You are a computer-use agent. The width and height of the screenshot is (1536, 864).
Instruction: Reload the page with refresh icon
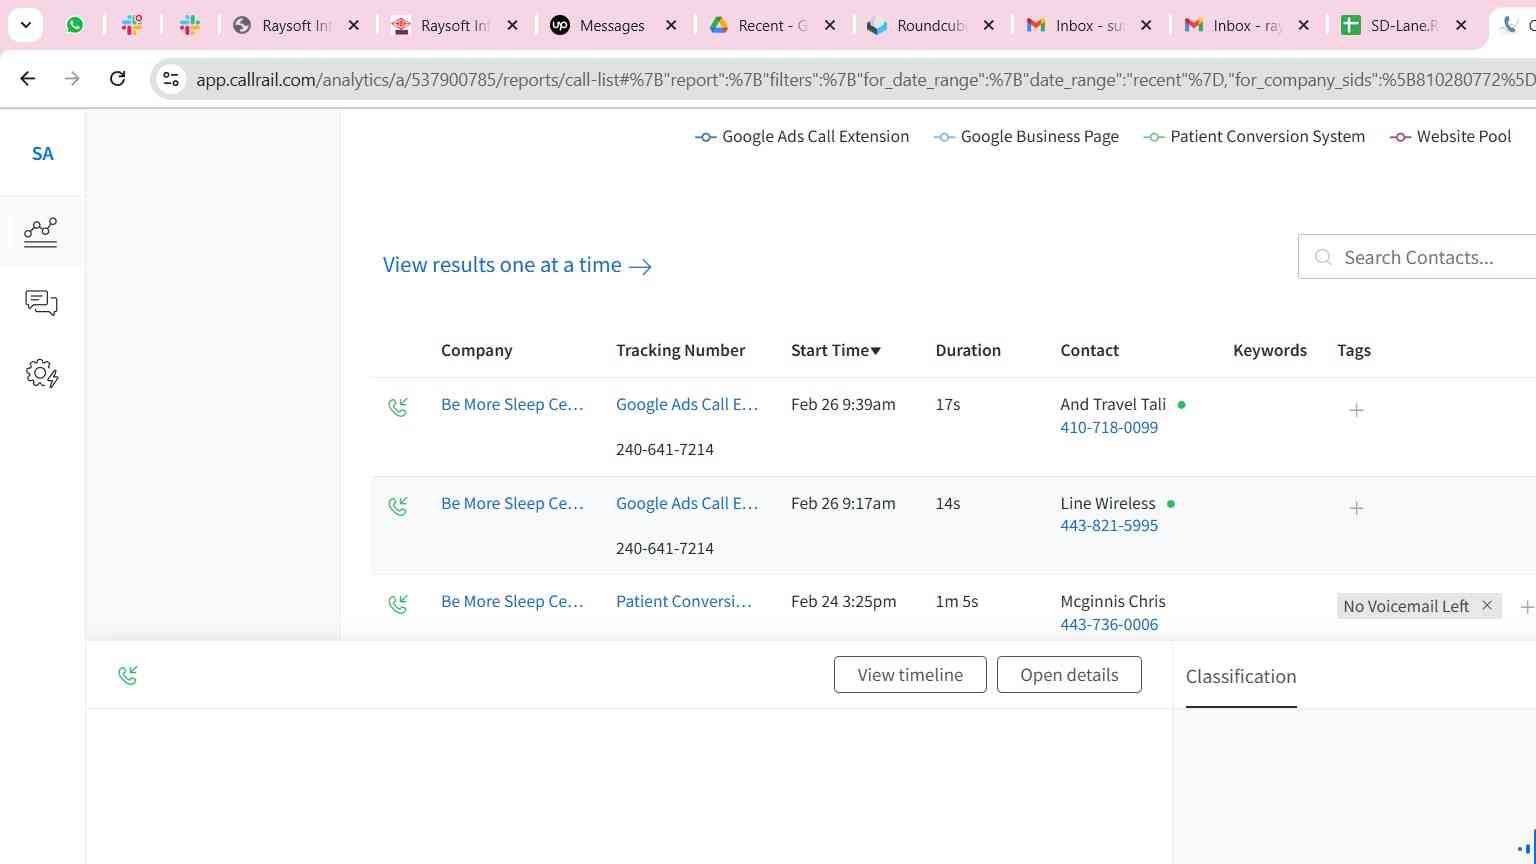click(x=117, y=78)
